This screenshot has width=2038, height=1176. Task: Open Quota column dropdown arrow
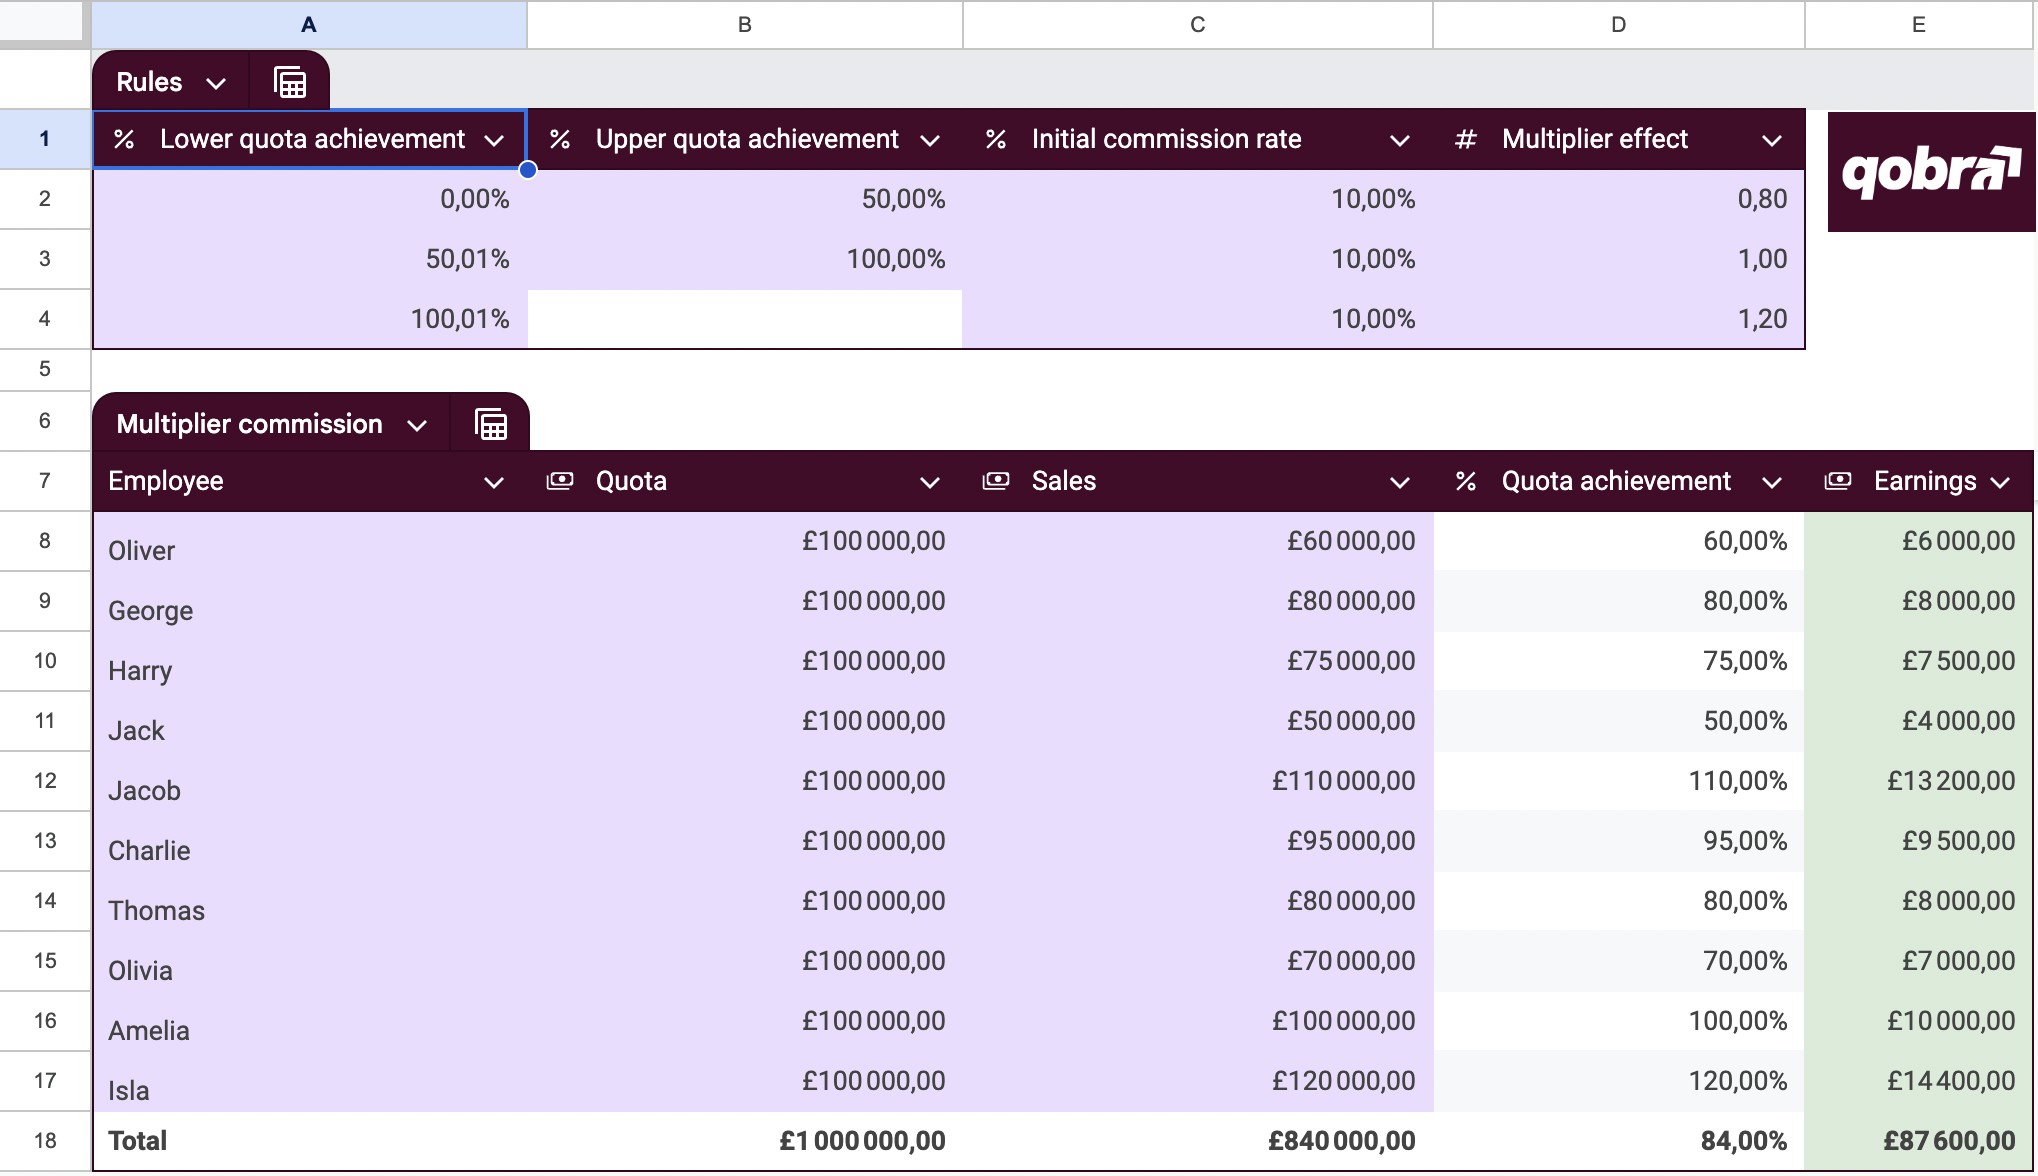point(930,482)
